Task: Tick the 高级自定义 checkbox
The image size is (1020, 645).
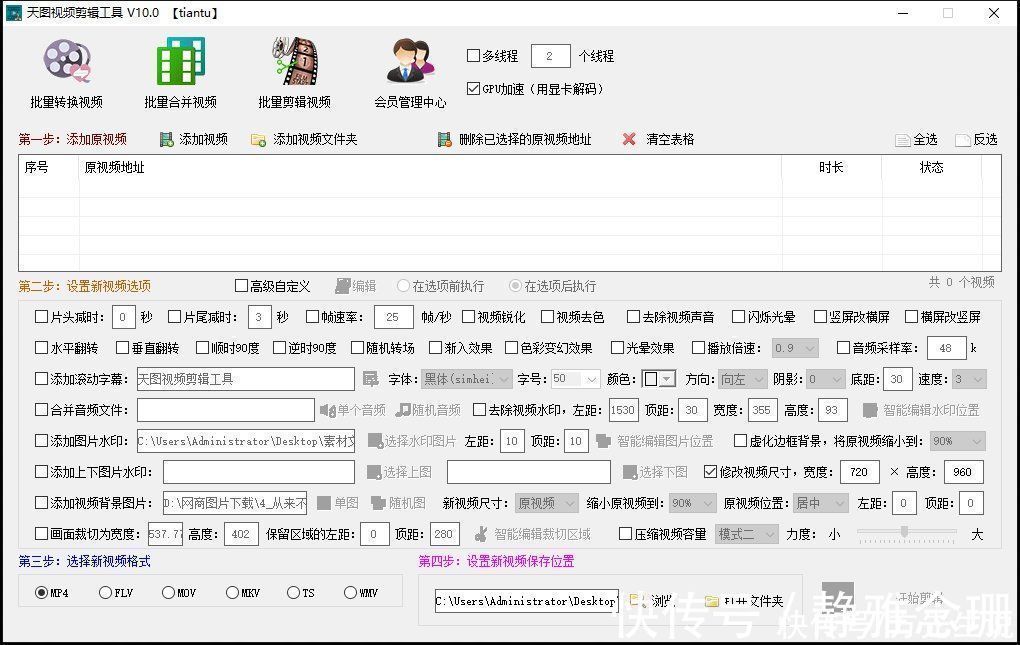Action: 241,285
